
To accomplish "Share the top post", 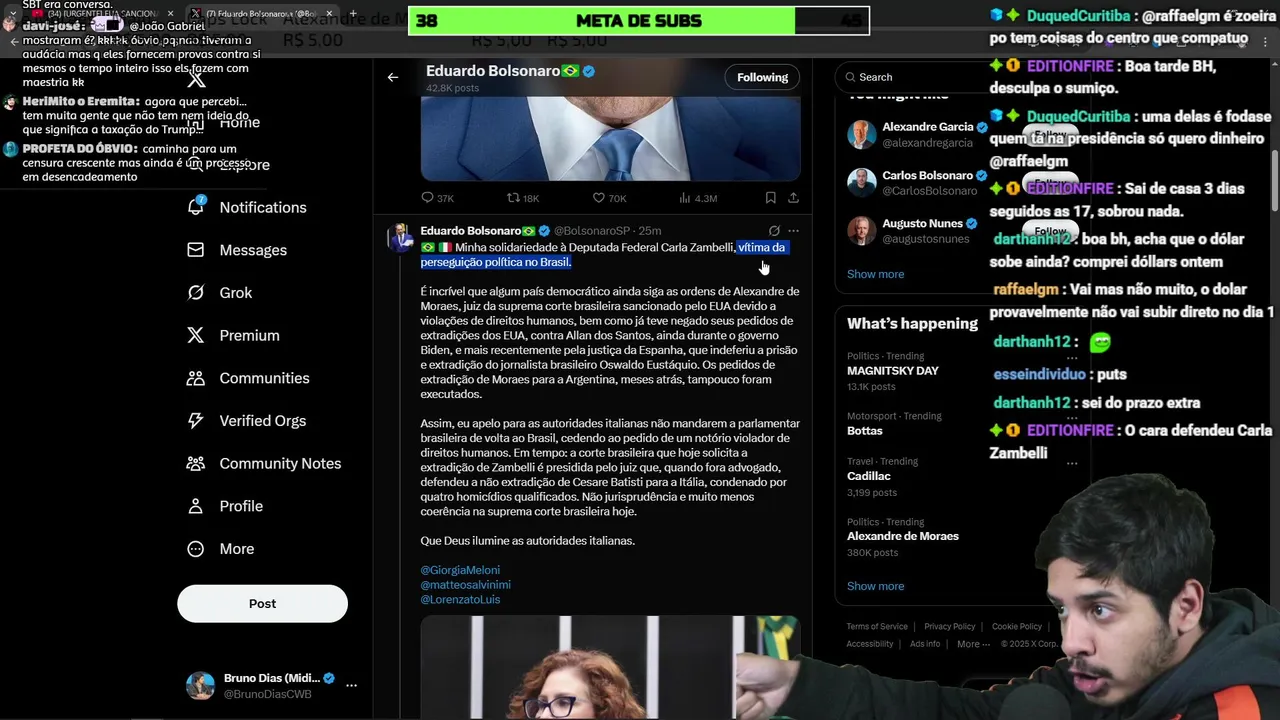I will click(x=793, y=198).
